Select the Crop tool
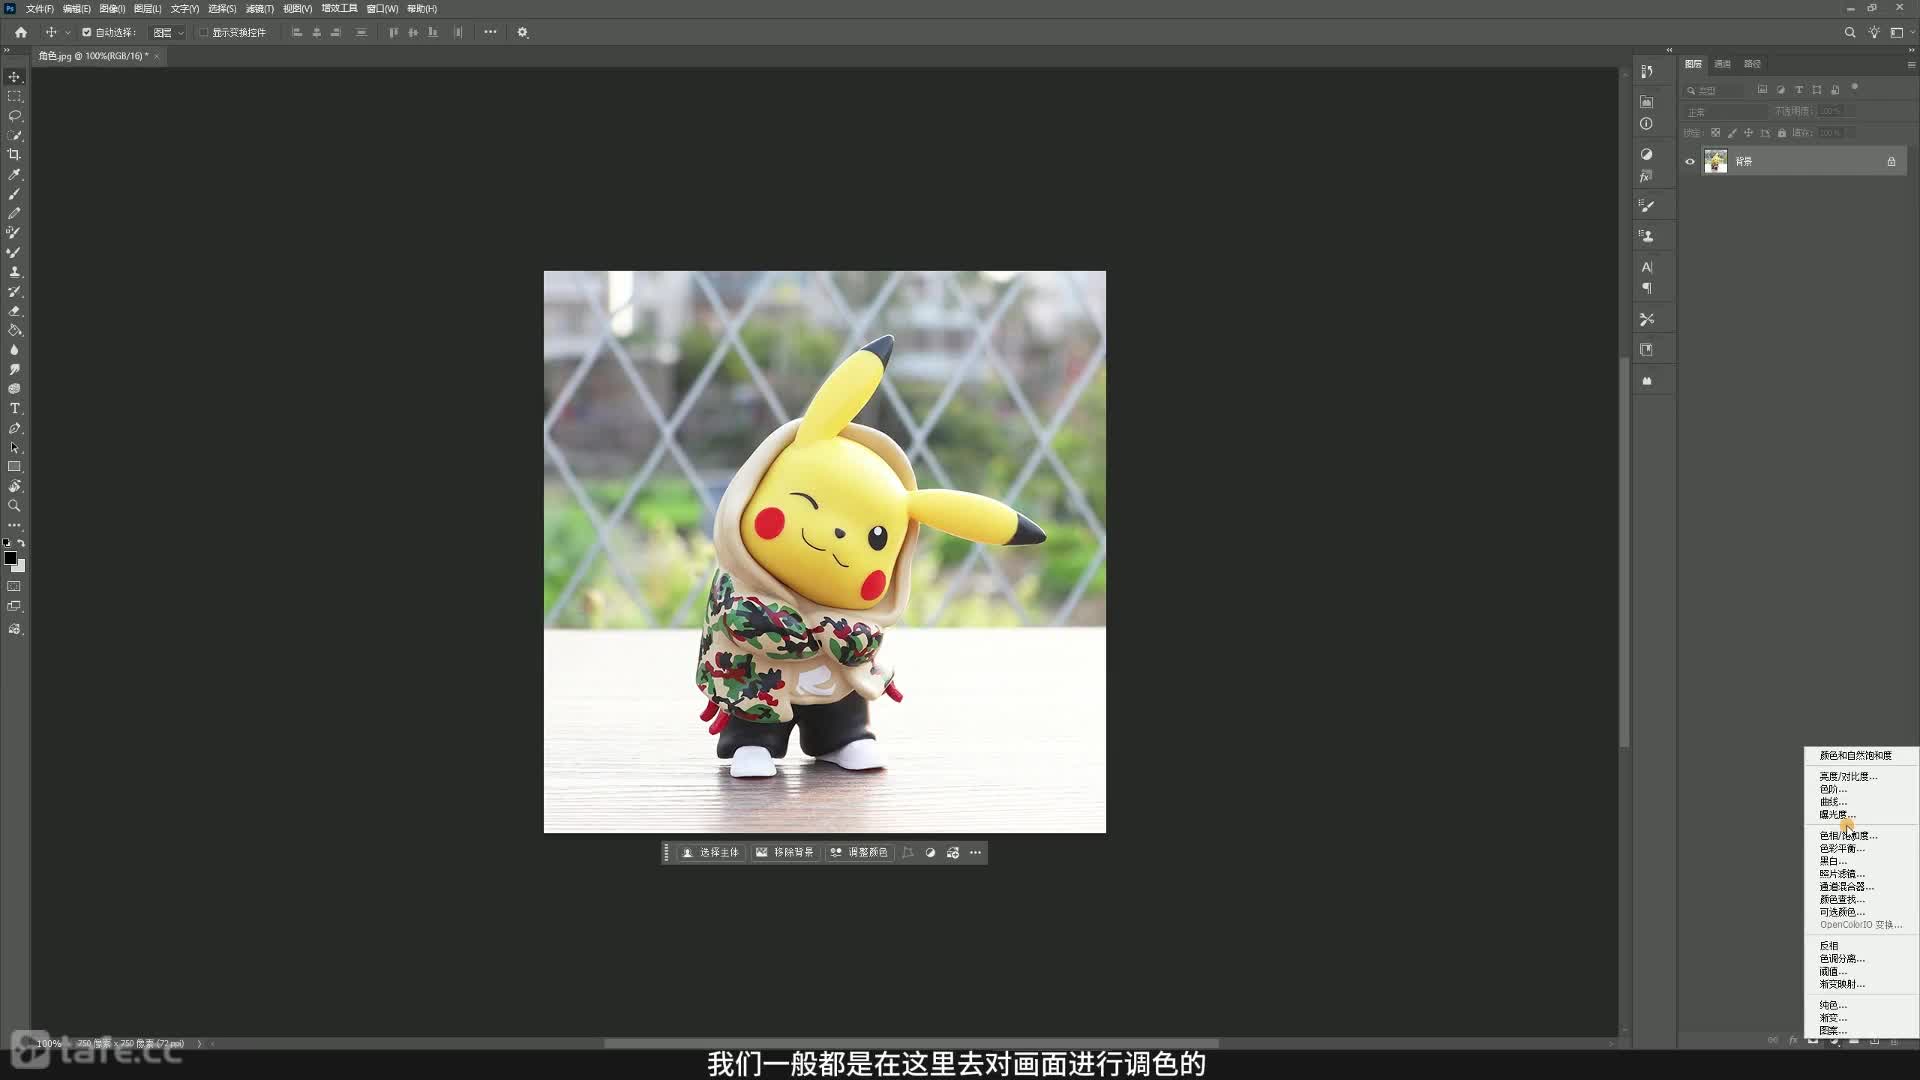 pyautogui.click(x=14, y=155)
